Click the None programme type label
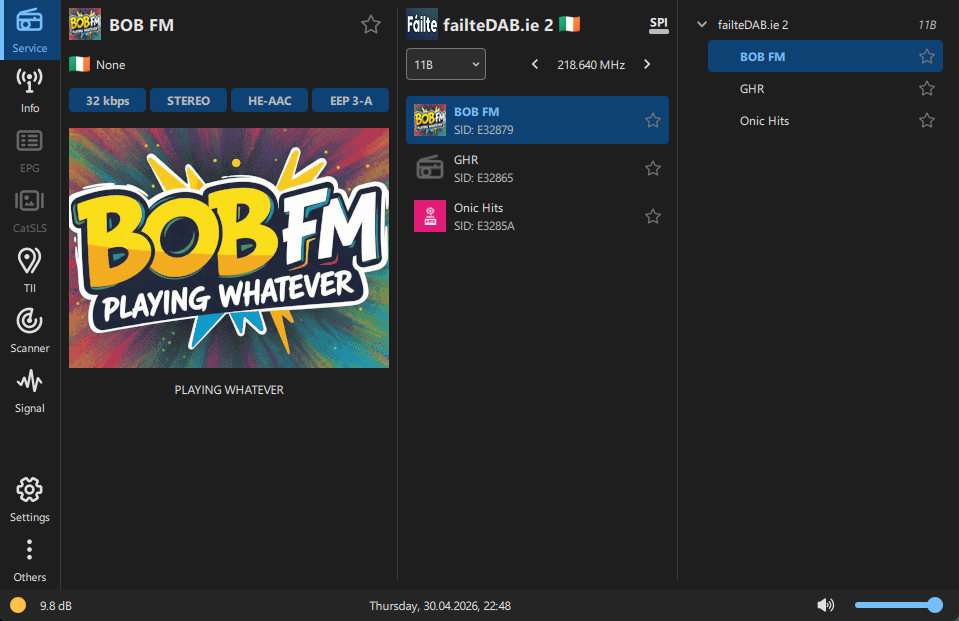This screenshot has height=621, width=959. coord(111,65)
